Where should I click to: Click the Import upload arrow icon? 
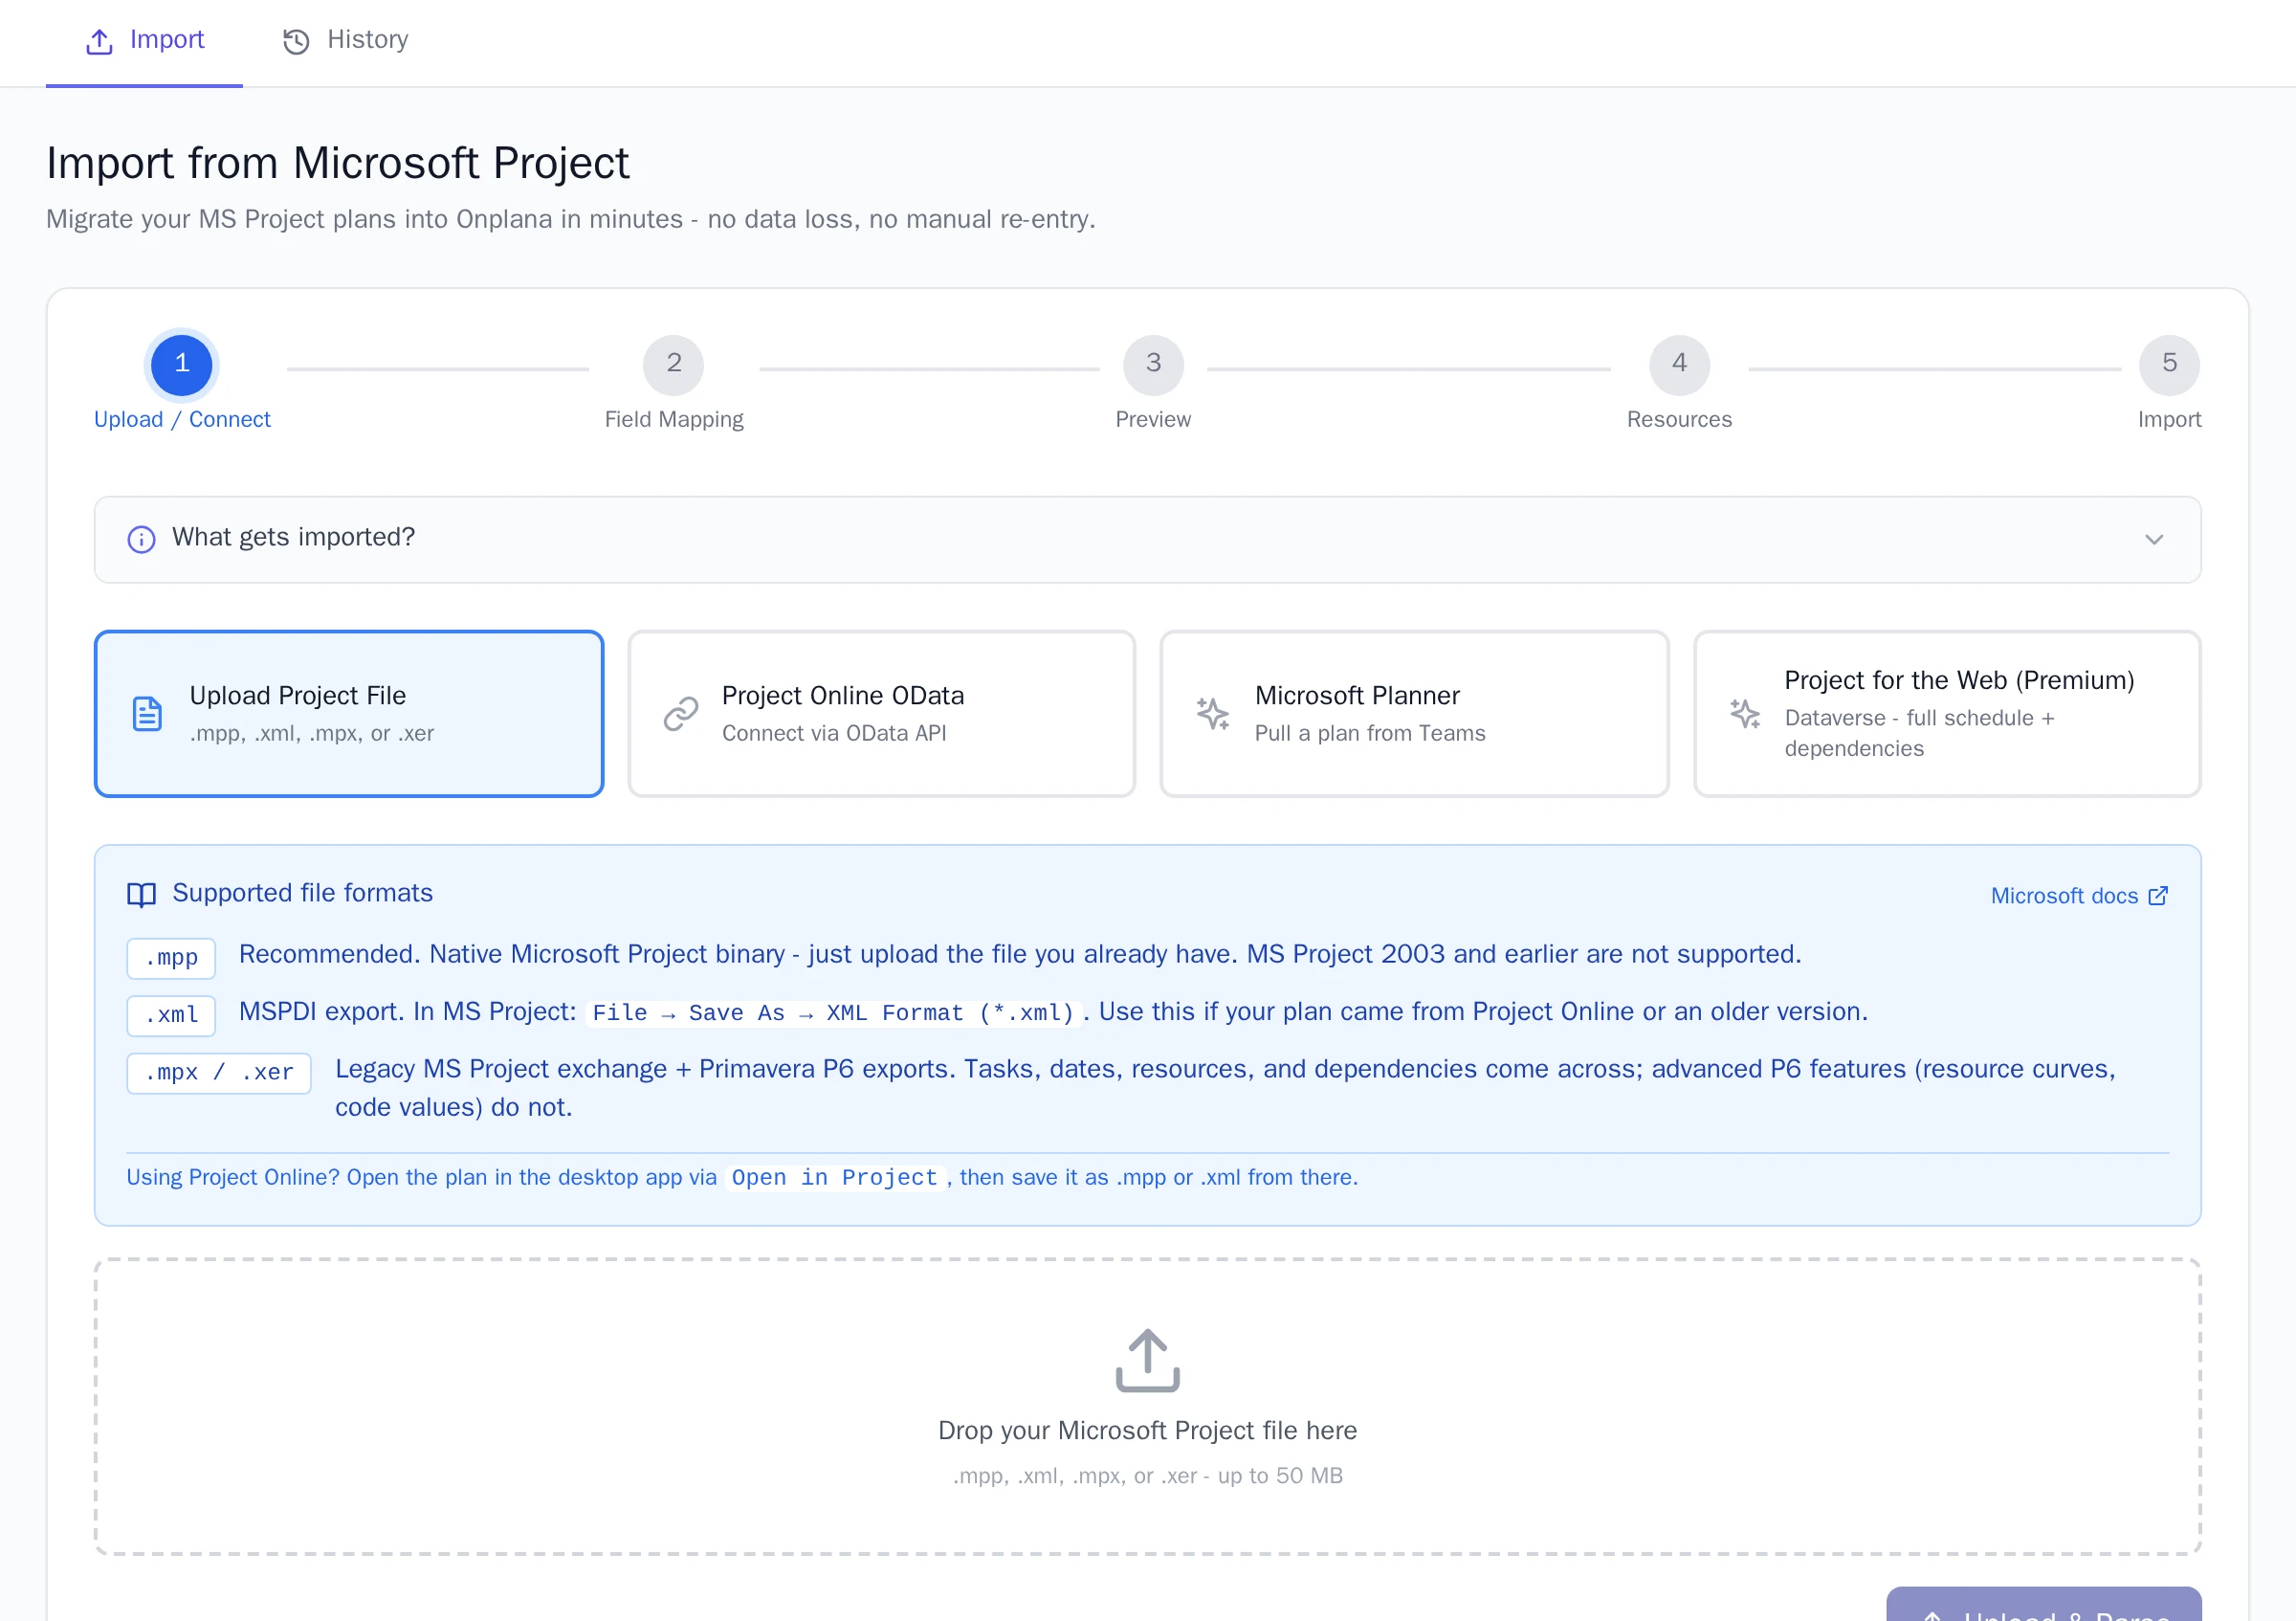(x=99, y=41)
